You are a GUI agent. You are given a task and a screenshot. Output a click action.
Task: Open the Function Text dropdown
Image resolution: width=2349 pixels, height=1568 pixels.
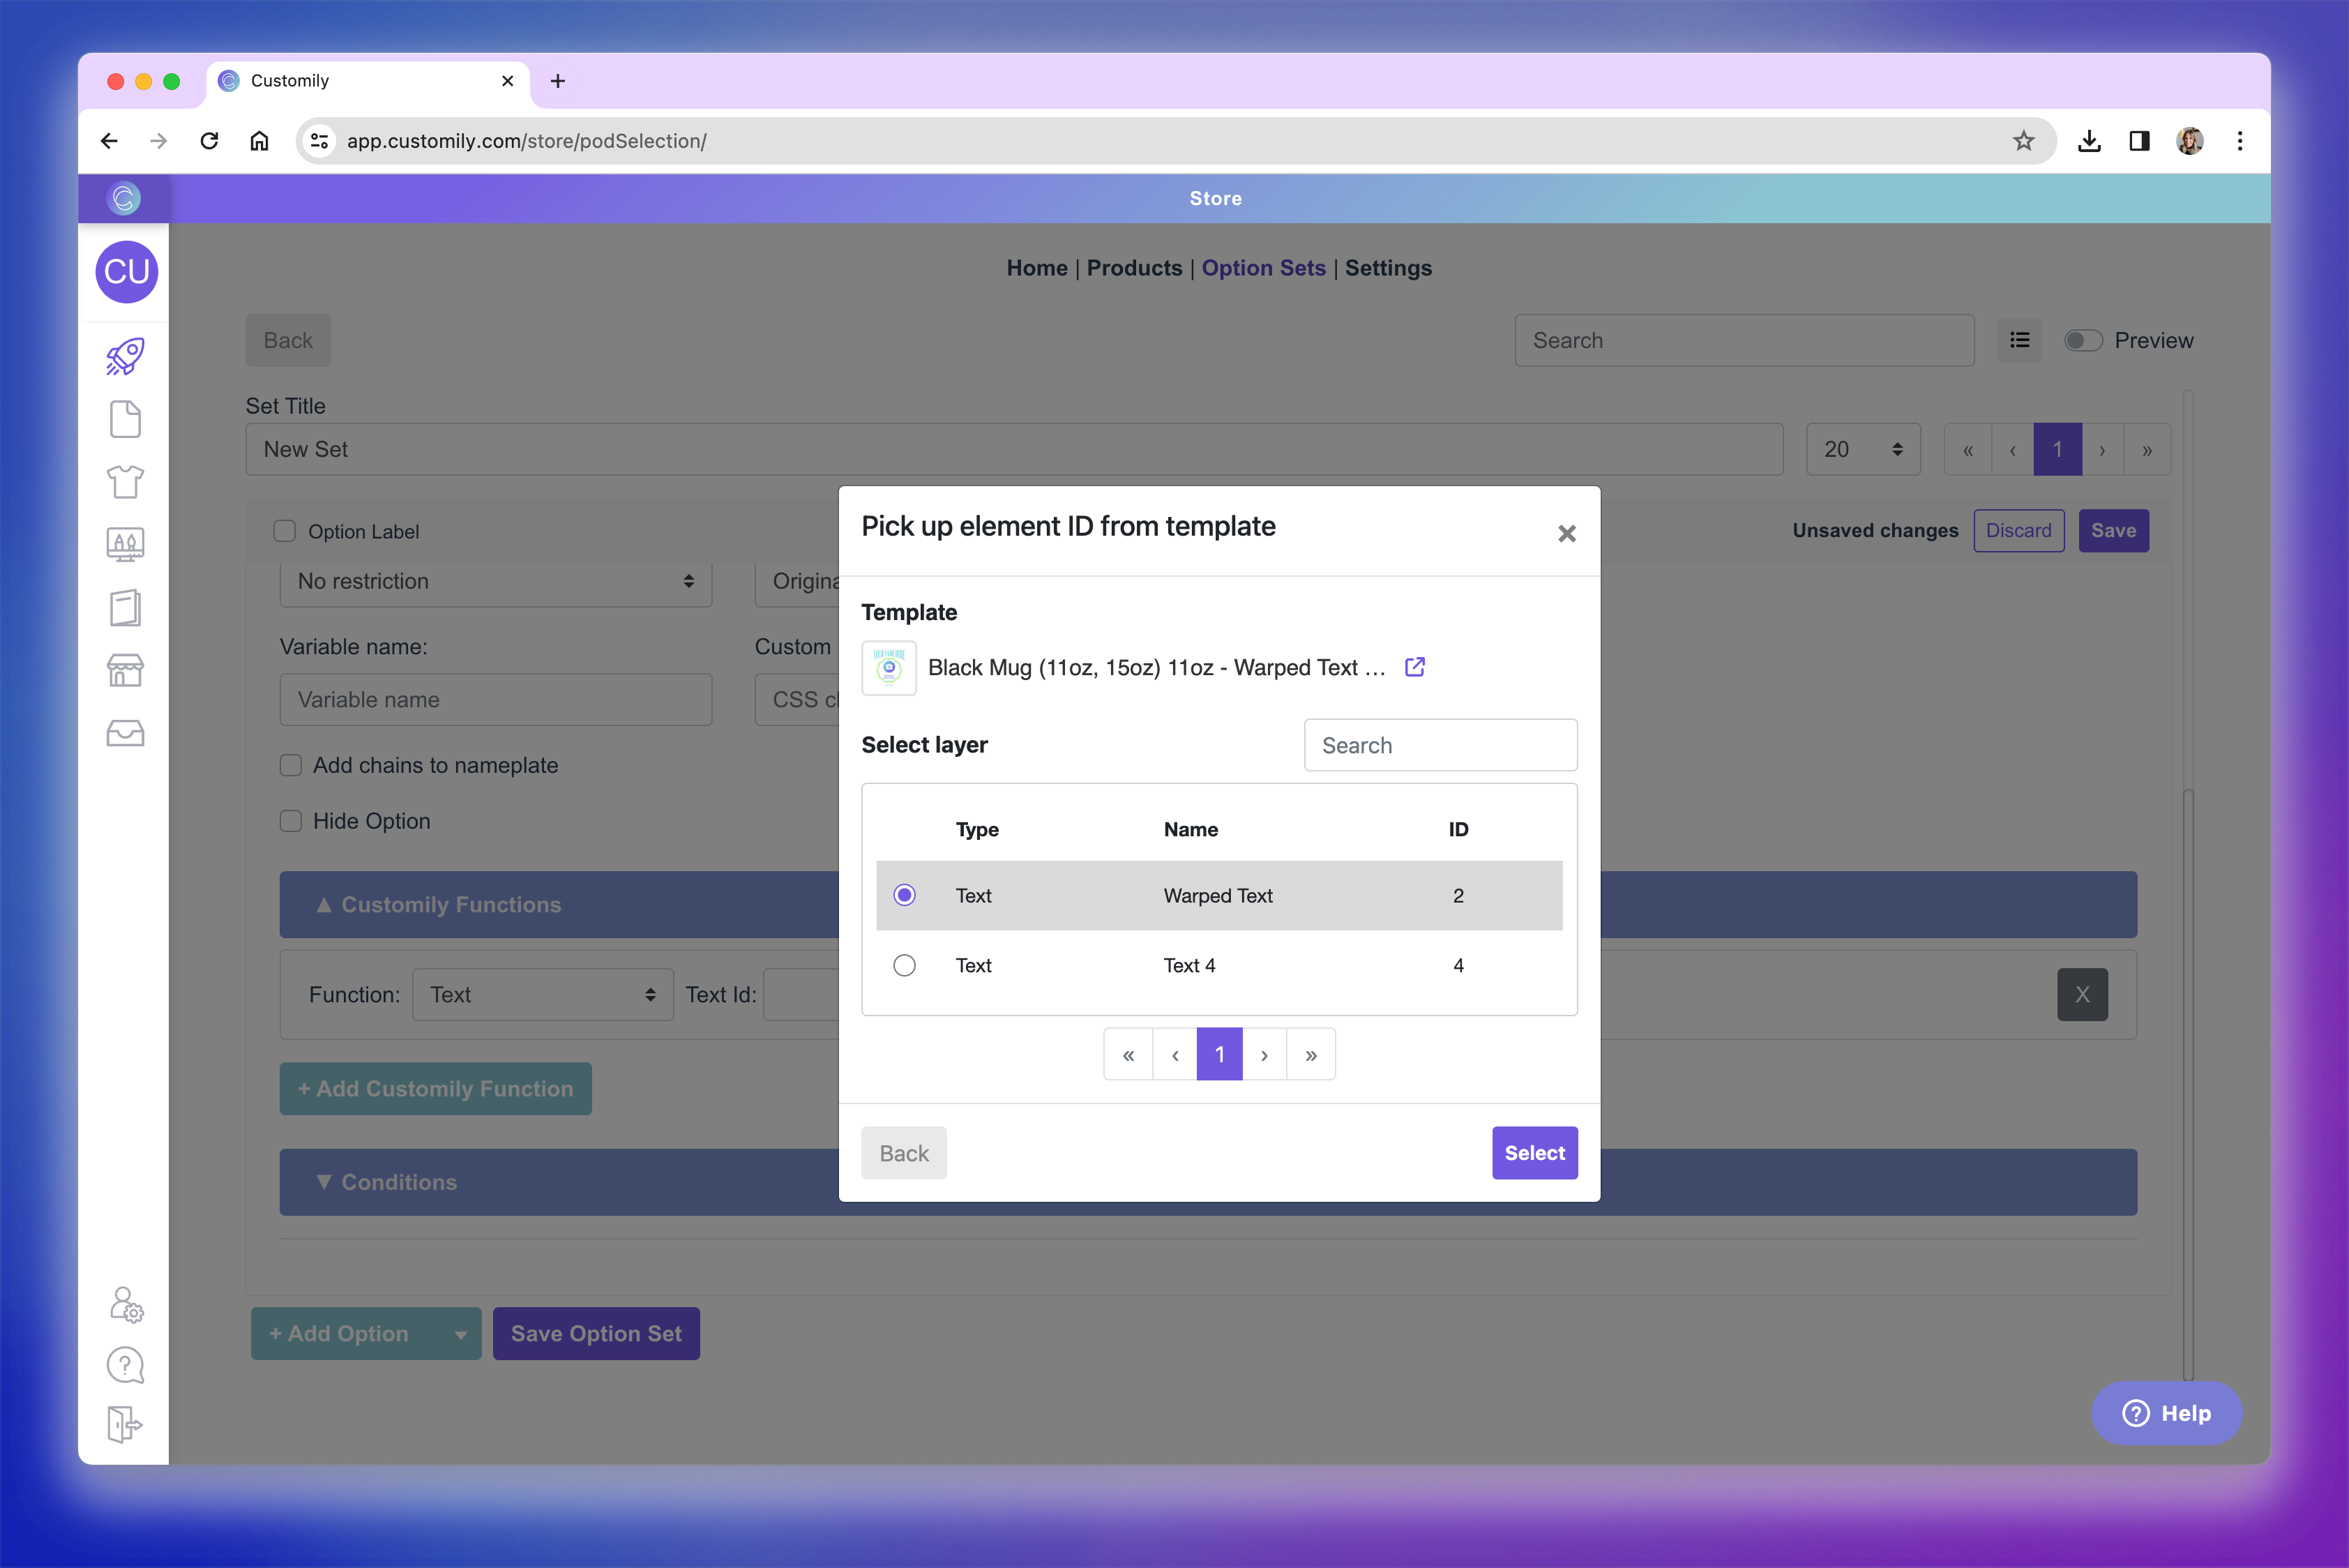coord(542,995)
